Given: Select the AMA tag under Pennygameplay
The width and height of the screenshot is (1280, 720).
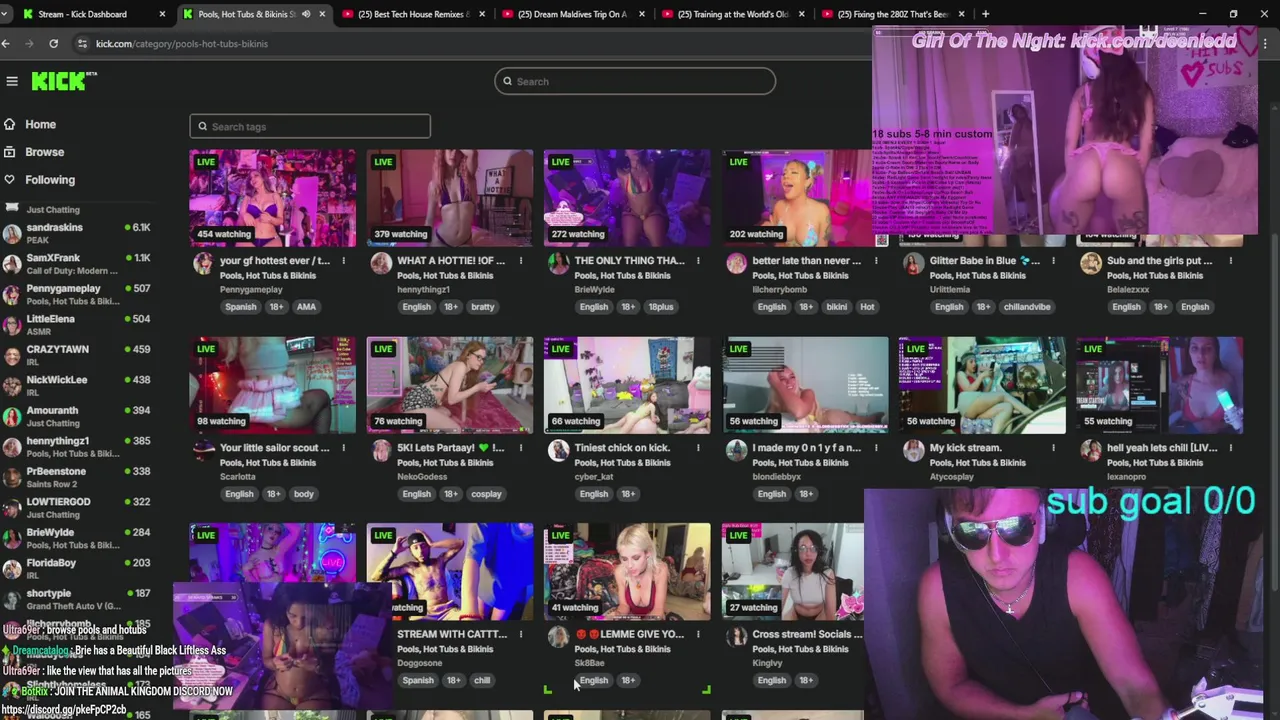Looking at the screenshot, I should tap(306, 307).
